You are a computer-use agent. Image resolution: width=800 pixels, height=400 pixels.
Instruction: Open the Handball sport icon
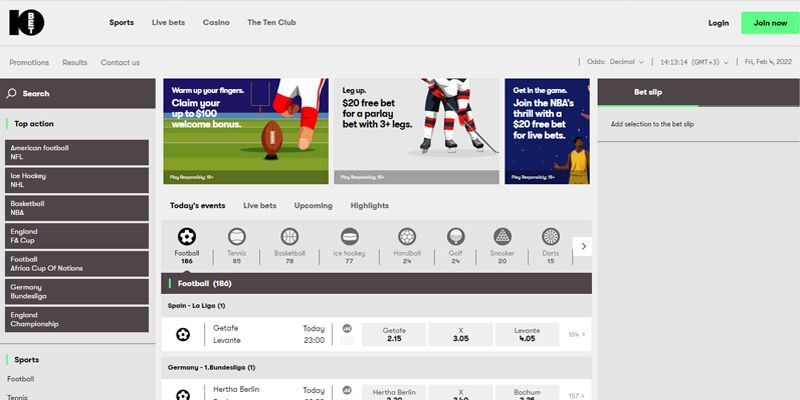(407, 238)
